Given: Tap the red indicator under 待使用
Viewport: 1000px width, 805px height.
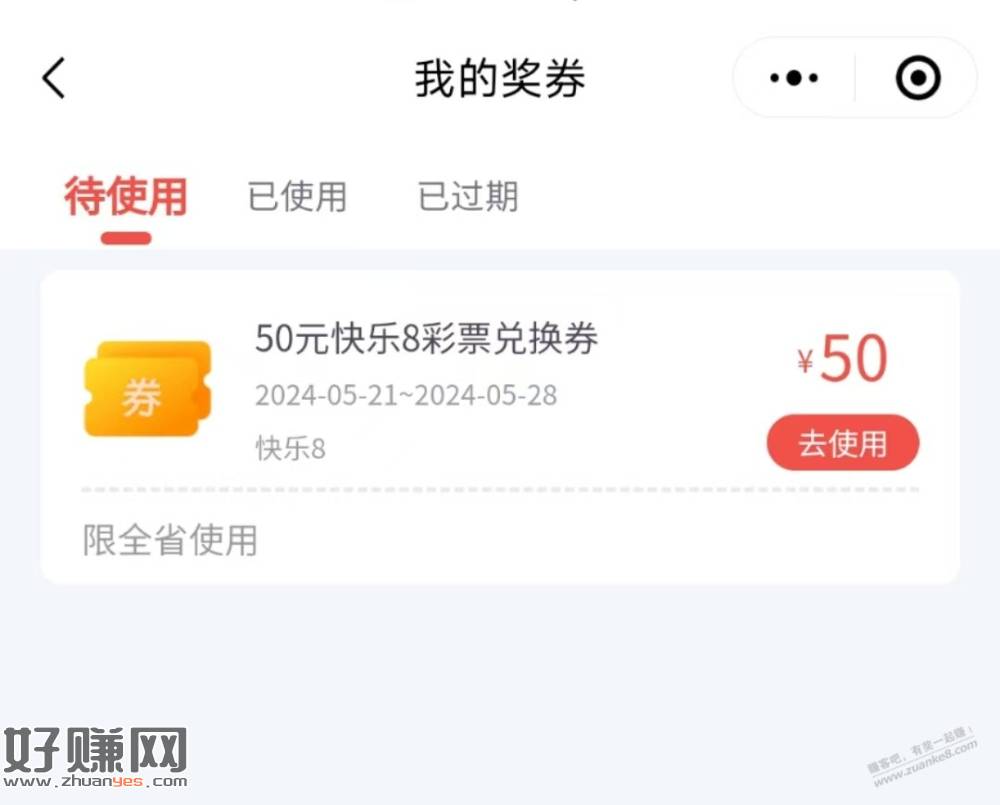Looking at the screenshot, I should [126, 239].
